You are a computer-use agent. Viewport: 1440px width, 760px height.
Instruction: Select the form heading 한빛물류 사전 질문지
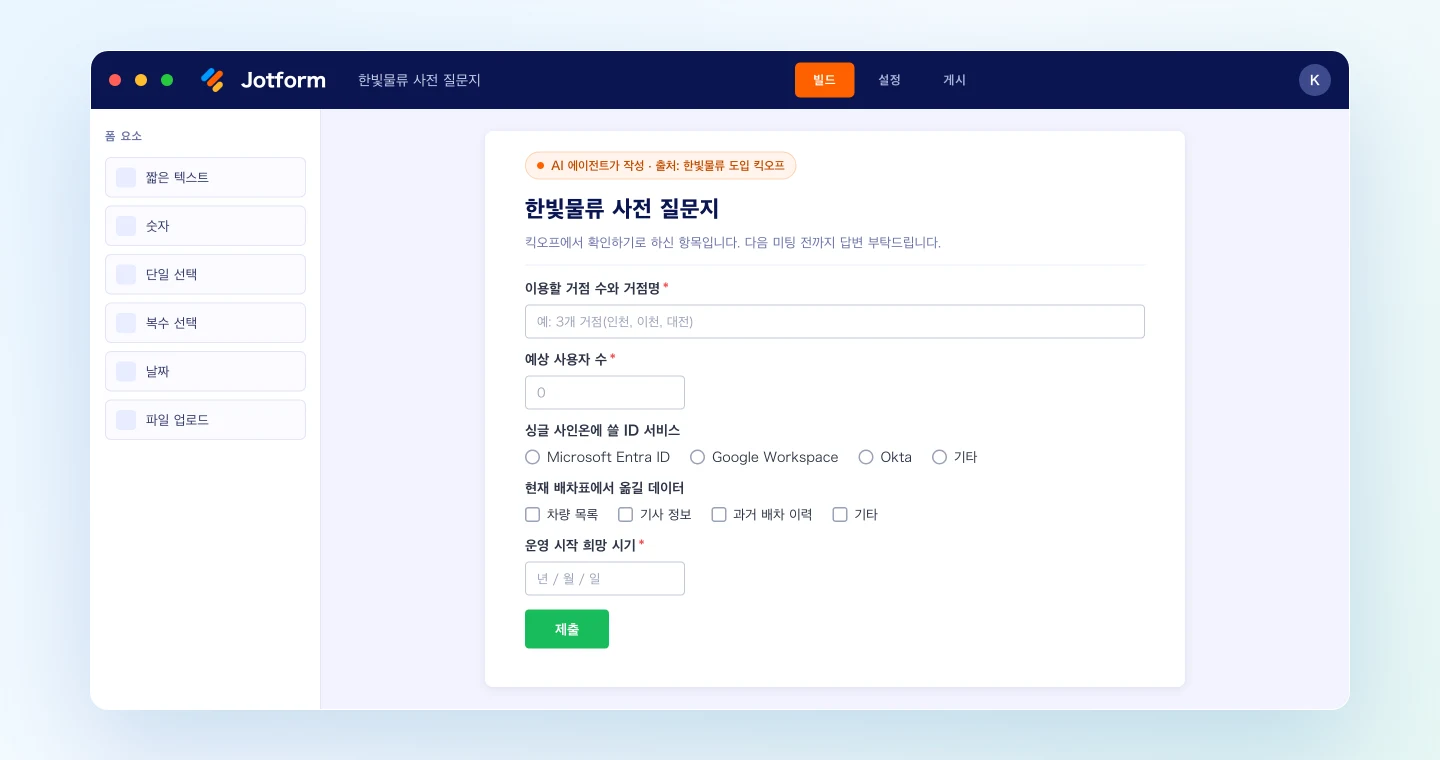[x=622, y=209]
